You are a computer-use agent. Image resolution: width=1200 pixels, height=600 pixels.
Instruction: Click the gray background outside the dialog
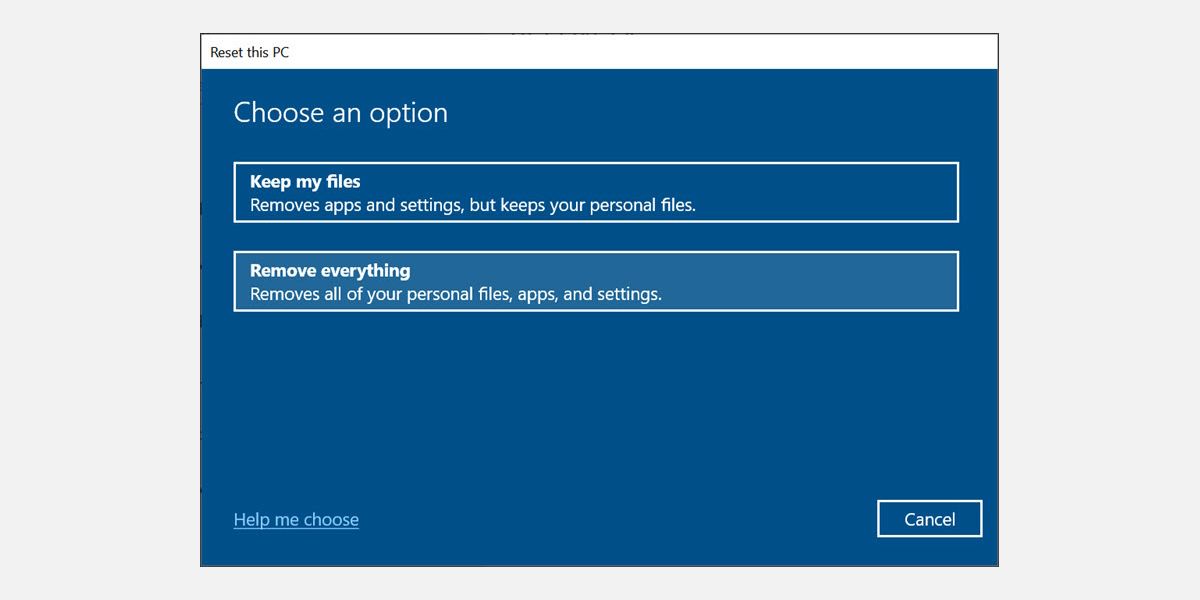(100, 300)
